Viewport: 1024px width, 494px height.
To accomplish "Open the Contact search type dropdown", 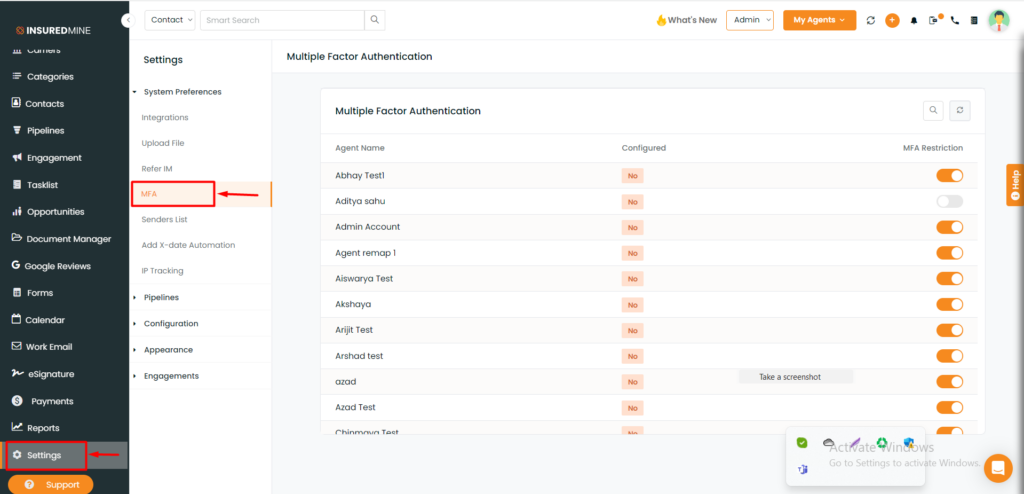I will [170, 20].
